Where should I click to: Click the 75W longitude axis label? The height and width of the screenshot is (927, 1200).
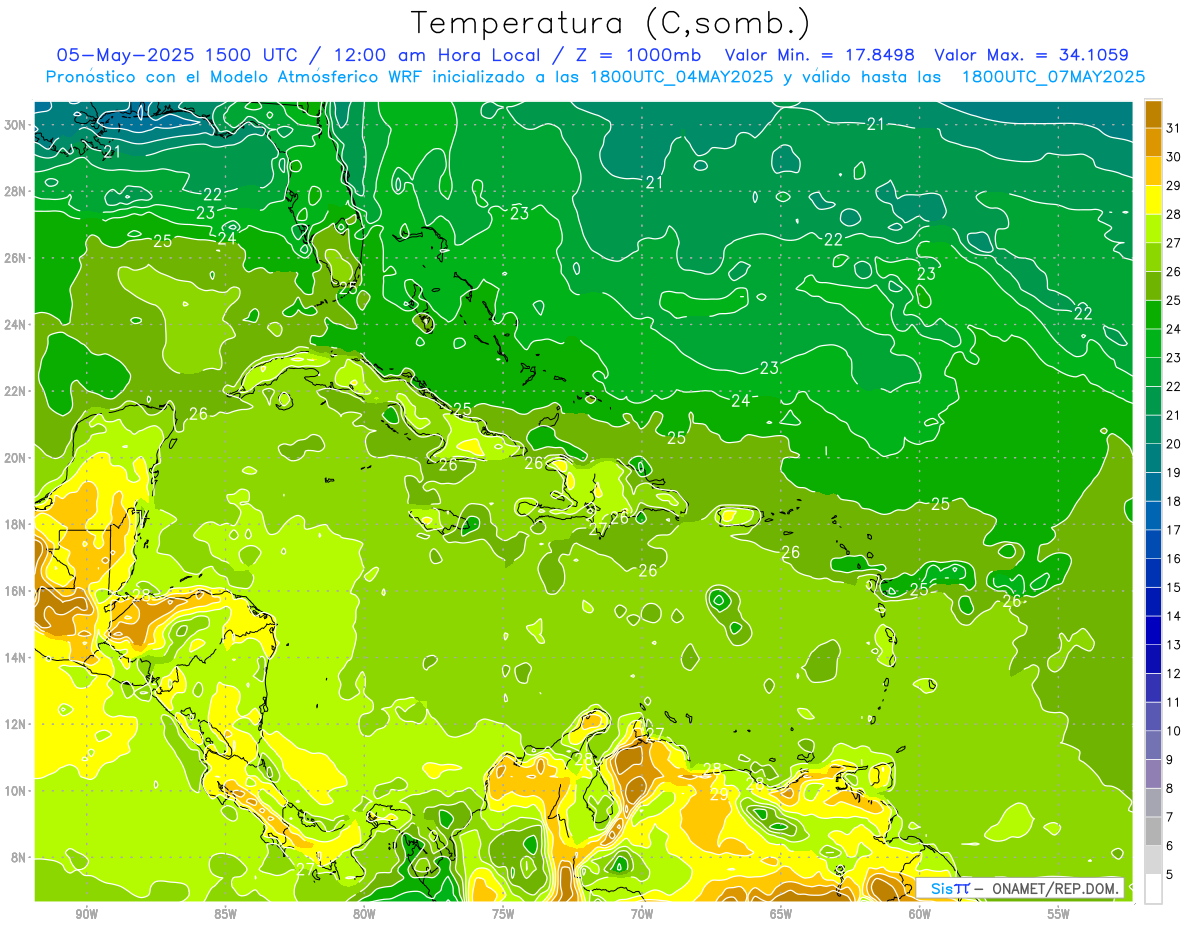(503, 914)
